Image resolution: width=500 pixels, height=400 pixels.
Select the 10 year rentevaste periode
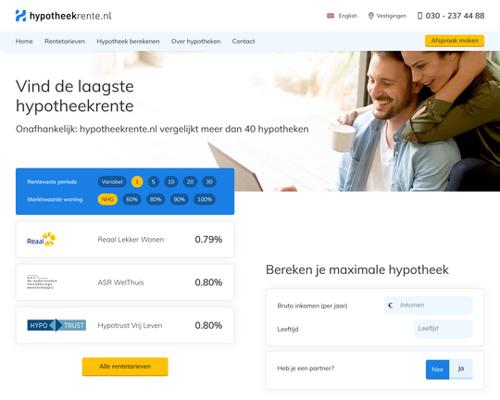click(x=171, y=182)
